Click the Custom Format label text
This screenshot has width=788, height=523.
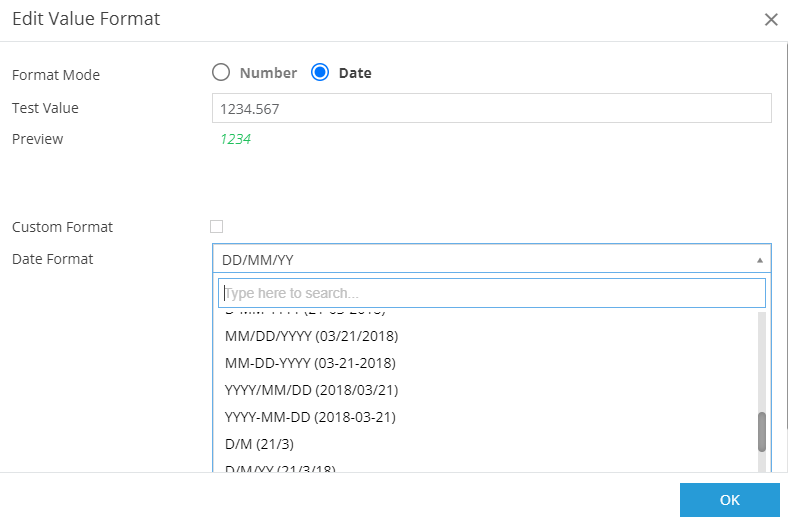pyautogui.click(x=62, y=227)
